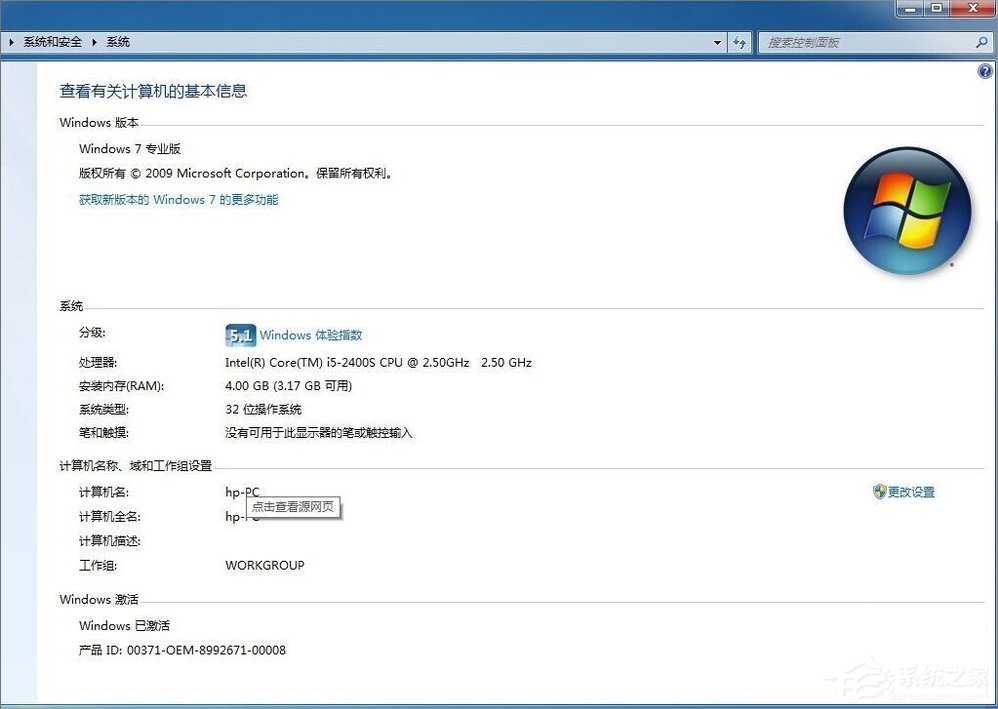Click the back arrow at the breadcrumb start
This screenshot has width=998, height=709.
(x=11, y=42)
